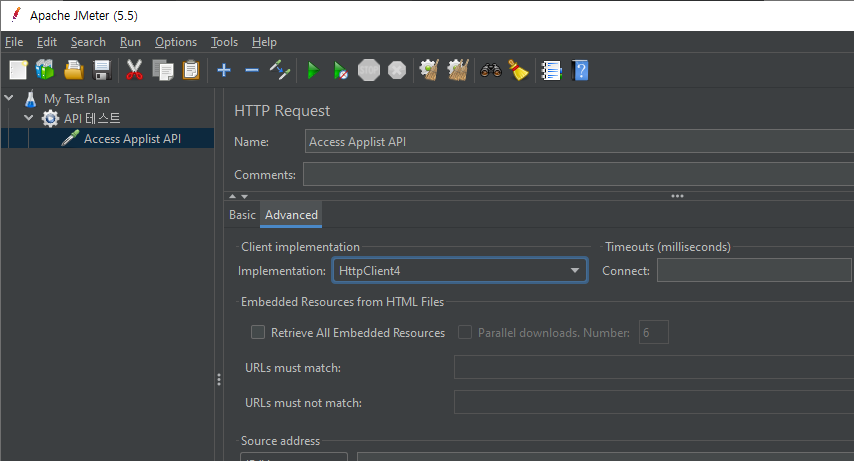Click the HTTP Request heading
This screenshot has width=854, height=461.
point(282,111)
